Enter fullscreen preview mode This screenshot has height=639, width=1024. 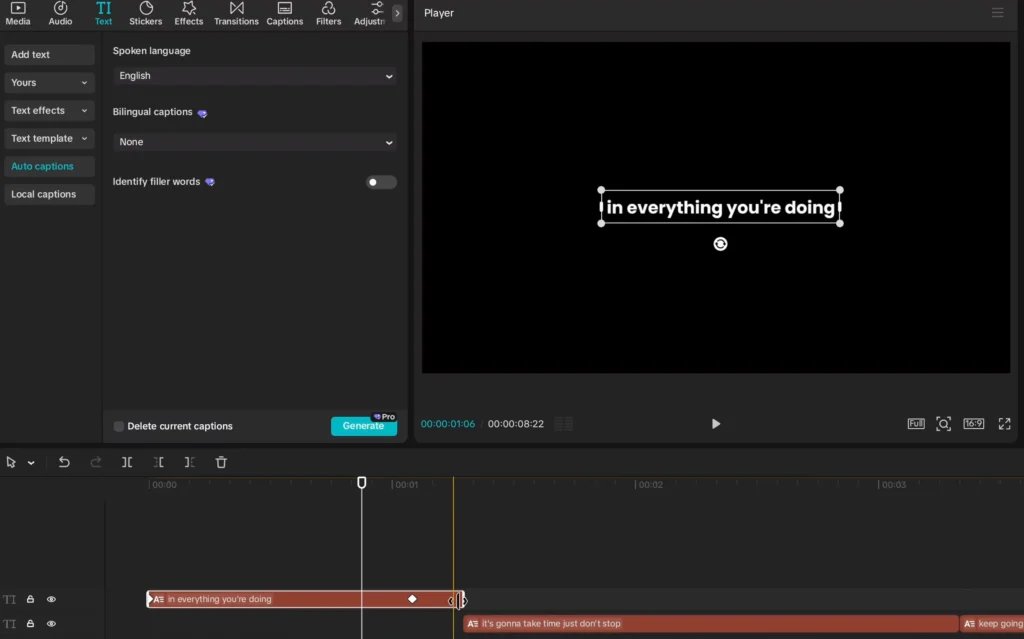coord(1004,423)
